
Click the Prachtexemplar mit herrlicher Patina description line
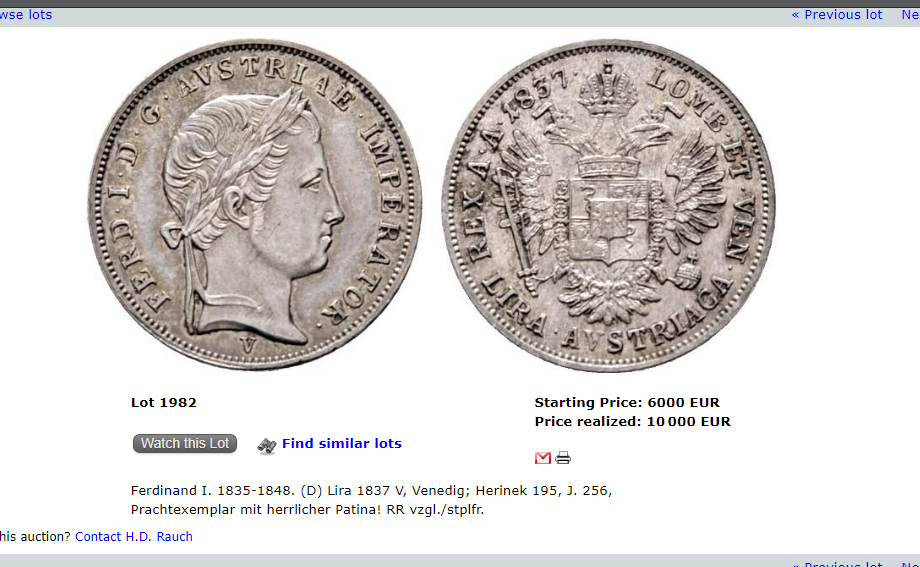click(307, 509)
